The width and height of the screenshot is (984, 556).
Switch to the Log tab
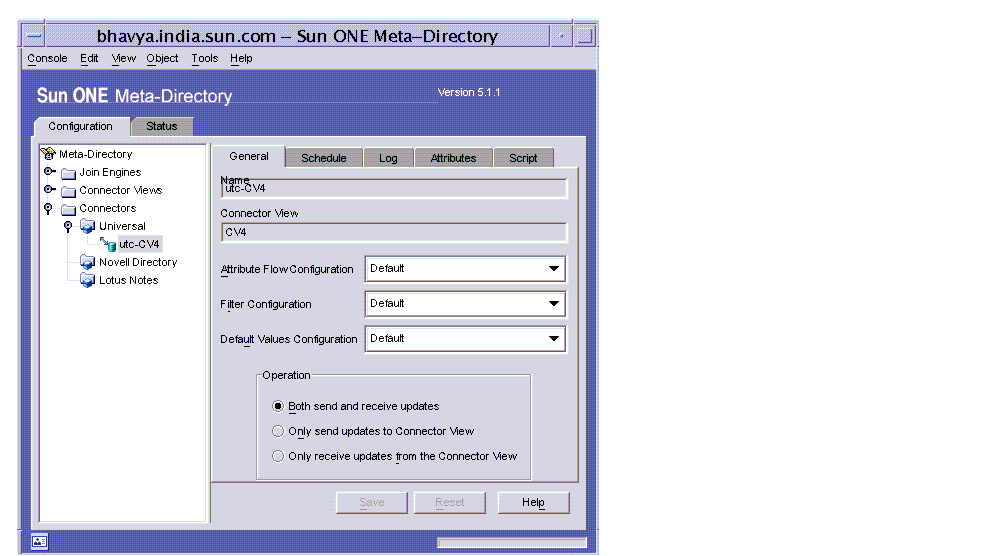[388, 158]
